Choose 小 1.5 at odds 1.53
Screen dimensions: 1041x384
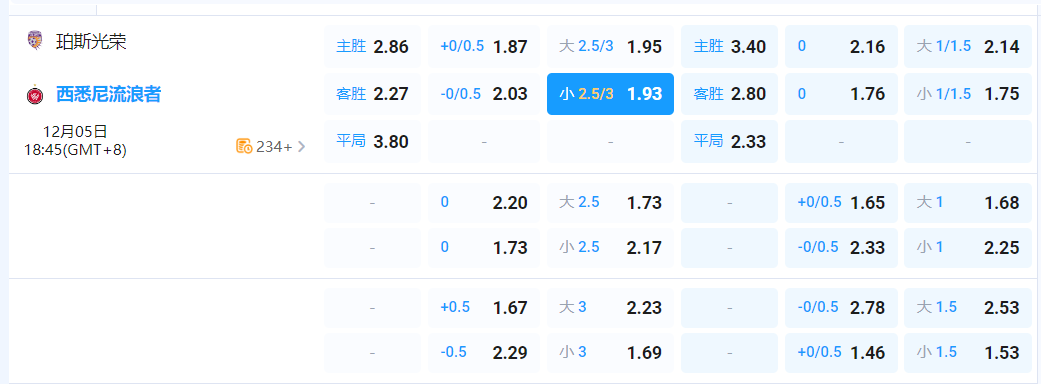968,353
